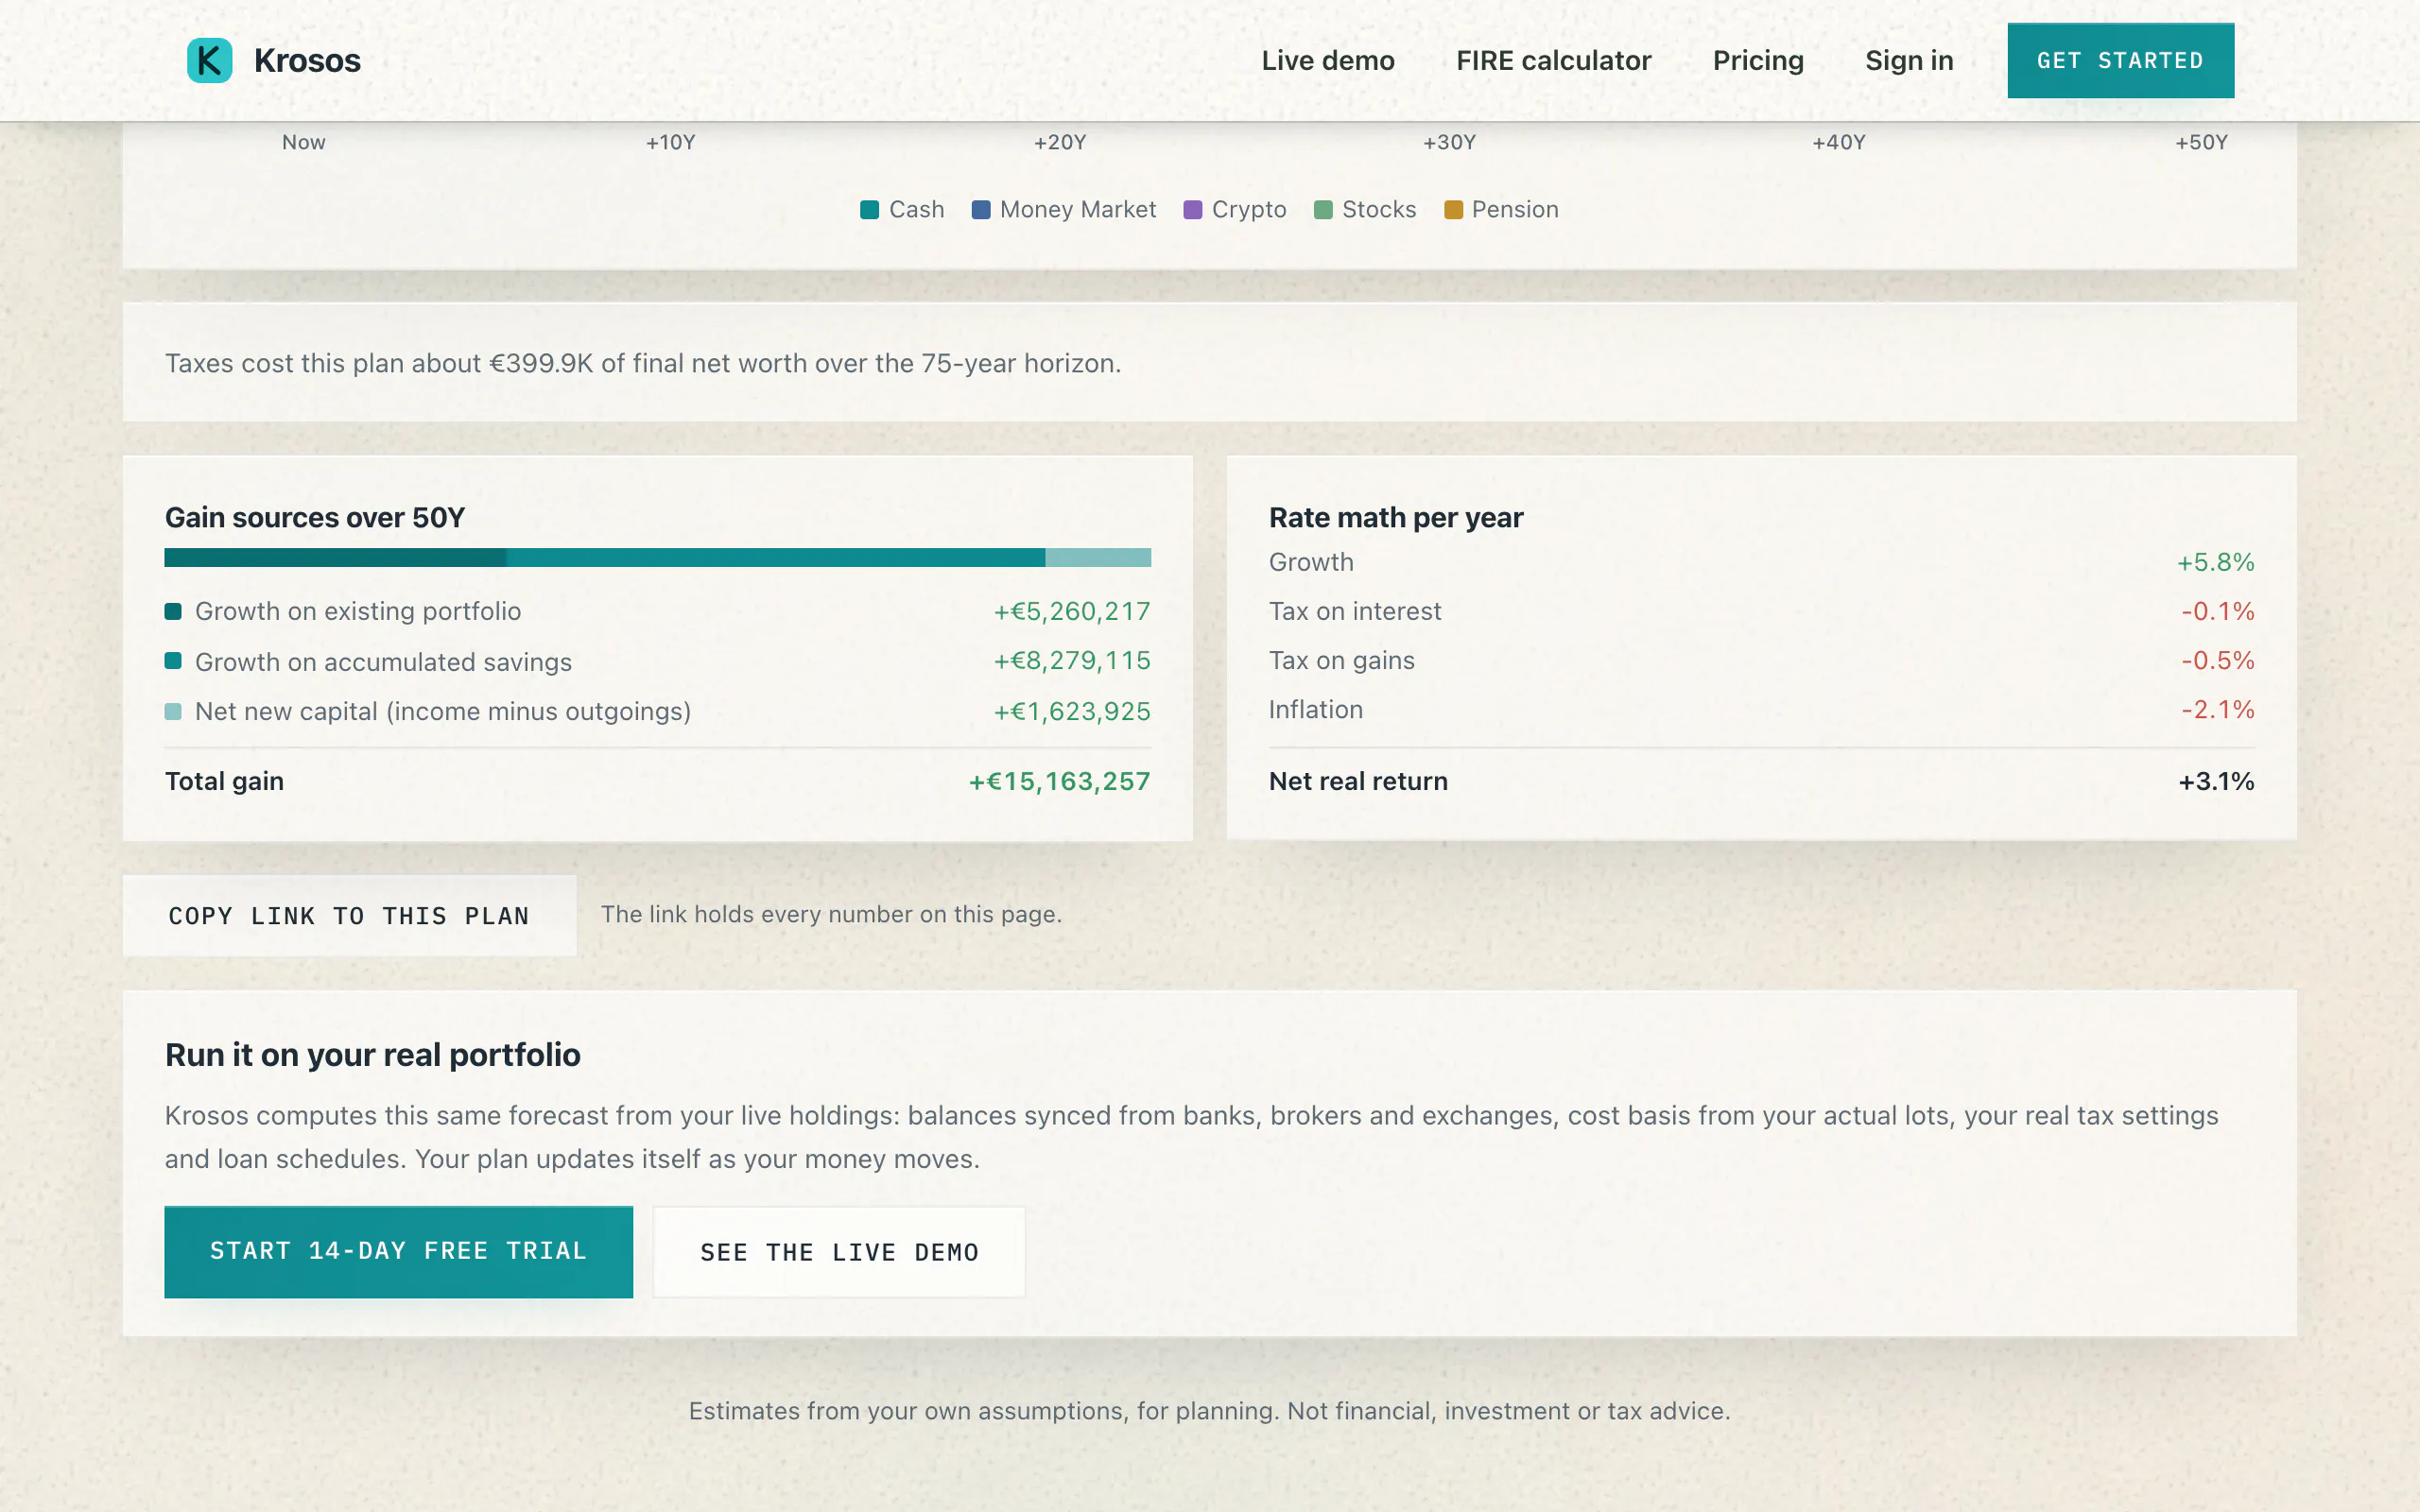Click the +50Y axis label
Screen dimensions: 2420x1512
pos(2202,142)
